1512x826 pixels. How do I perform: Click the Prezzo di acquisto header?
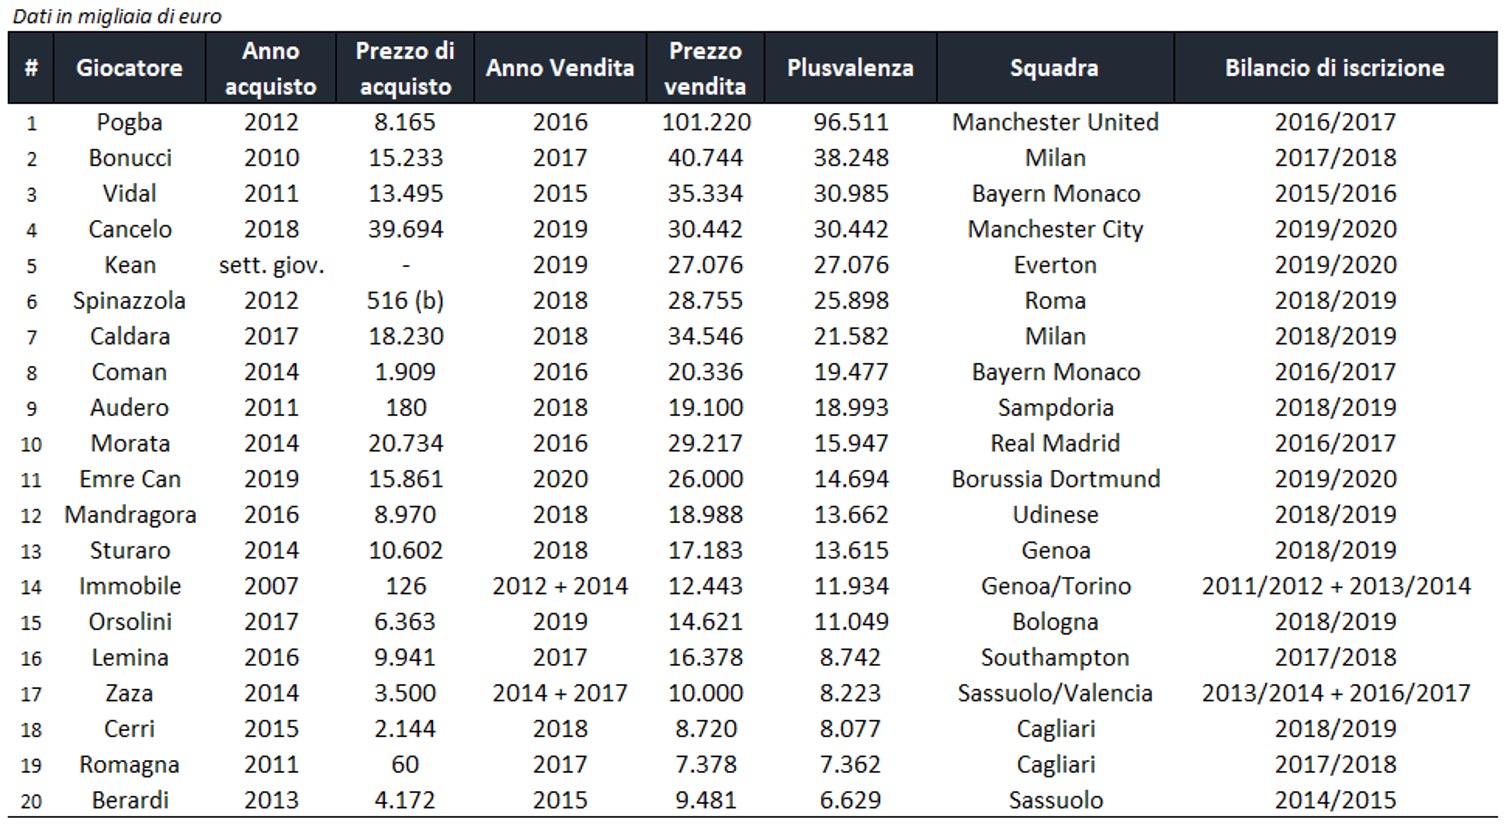tap(405, 68)
